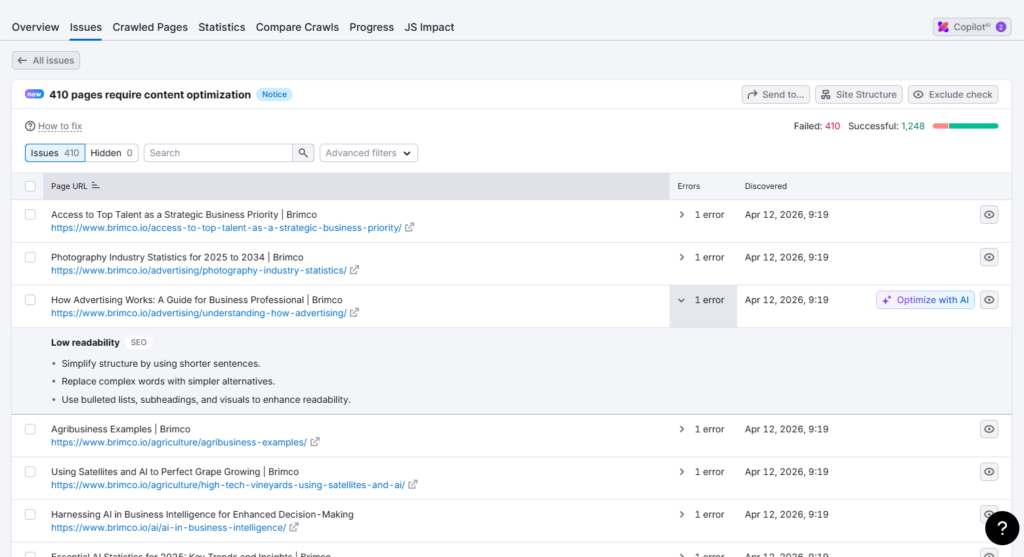The width and height of the screenshot is (1024, 557).
Task: Check the How Advertising Works row checkbox
Action: 30,300
